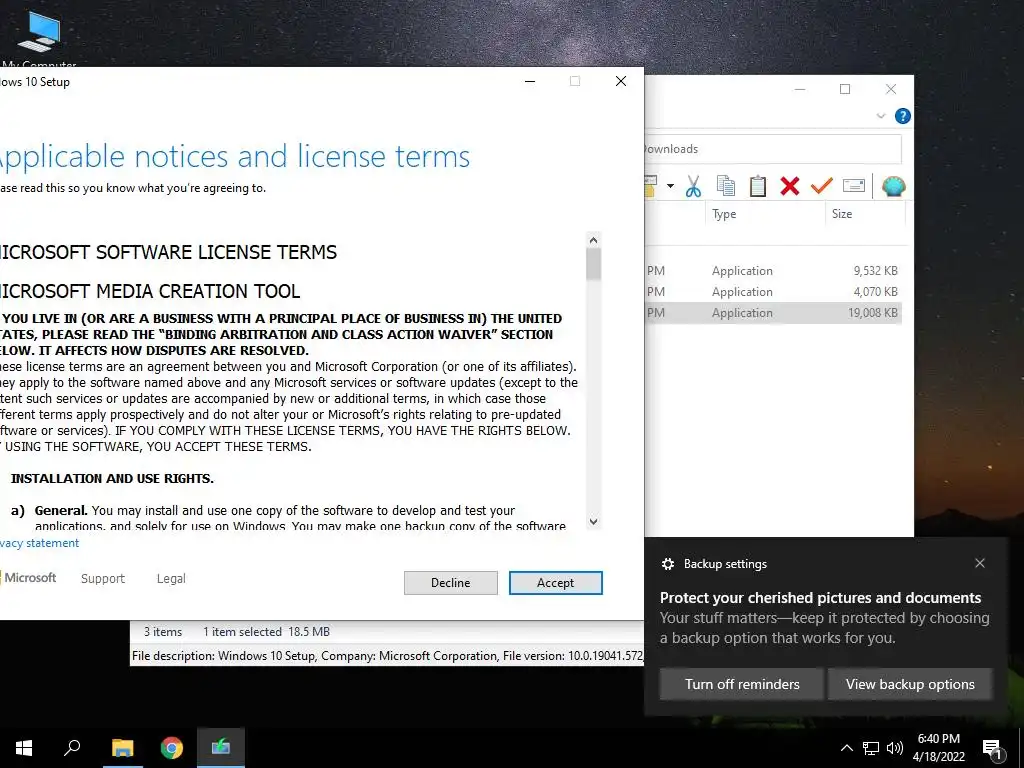This screenshot has width=1024, height=768.
Task: Open the blue Help question mark icon
Action: point(903,116)
